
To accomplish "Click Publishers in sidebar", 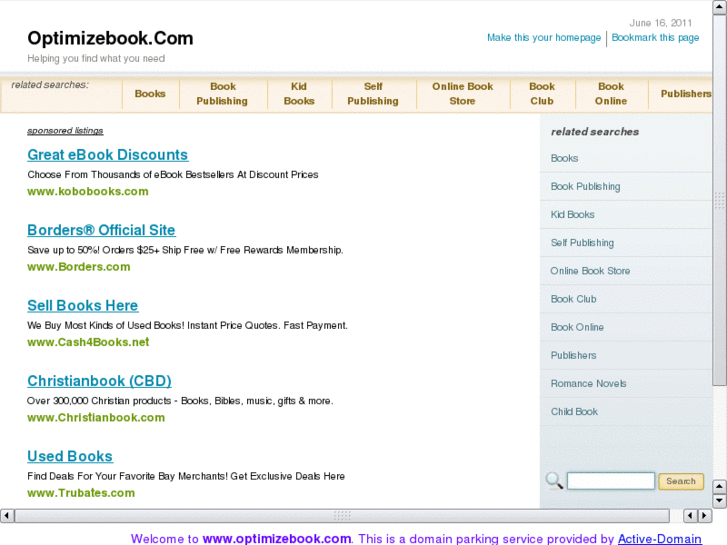I will (574, 356).
